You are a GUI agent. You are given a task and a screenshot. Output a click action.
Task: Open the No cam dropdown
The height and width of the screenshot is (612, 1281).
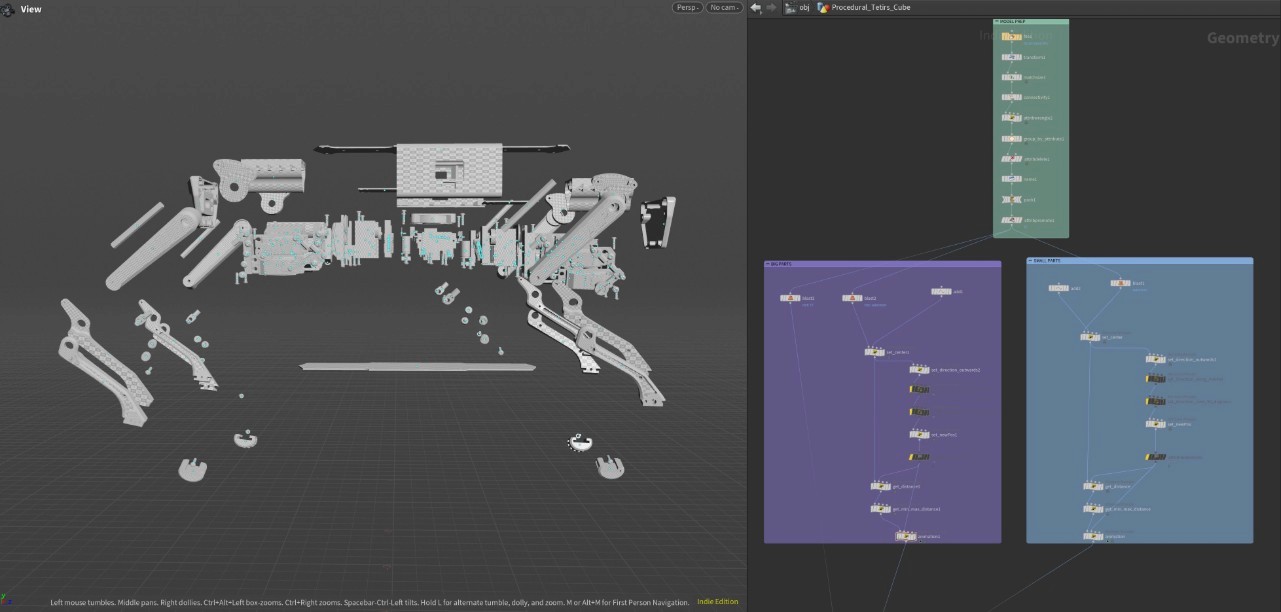[x=722, y=7]
